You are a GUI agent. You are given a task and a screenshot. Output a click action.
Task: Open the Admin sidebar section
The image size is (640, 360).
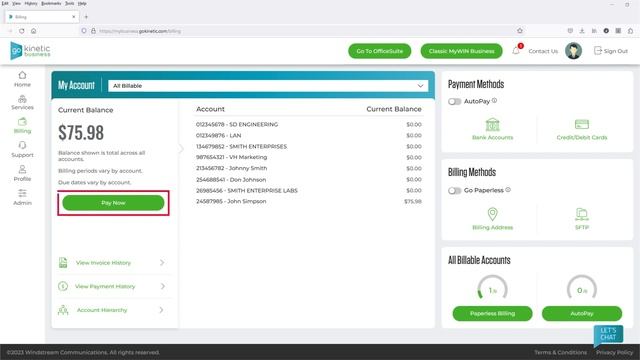[22, 197]
